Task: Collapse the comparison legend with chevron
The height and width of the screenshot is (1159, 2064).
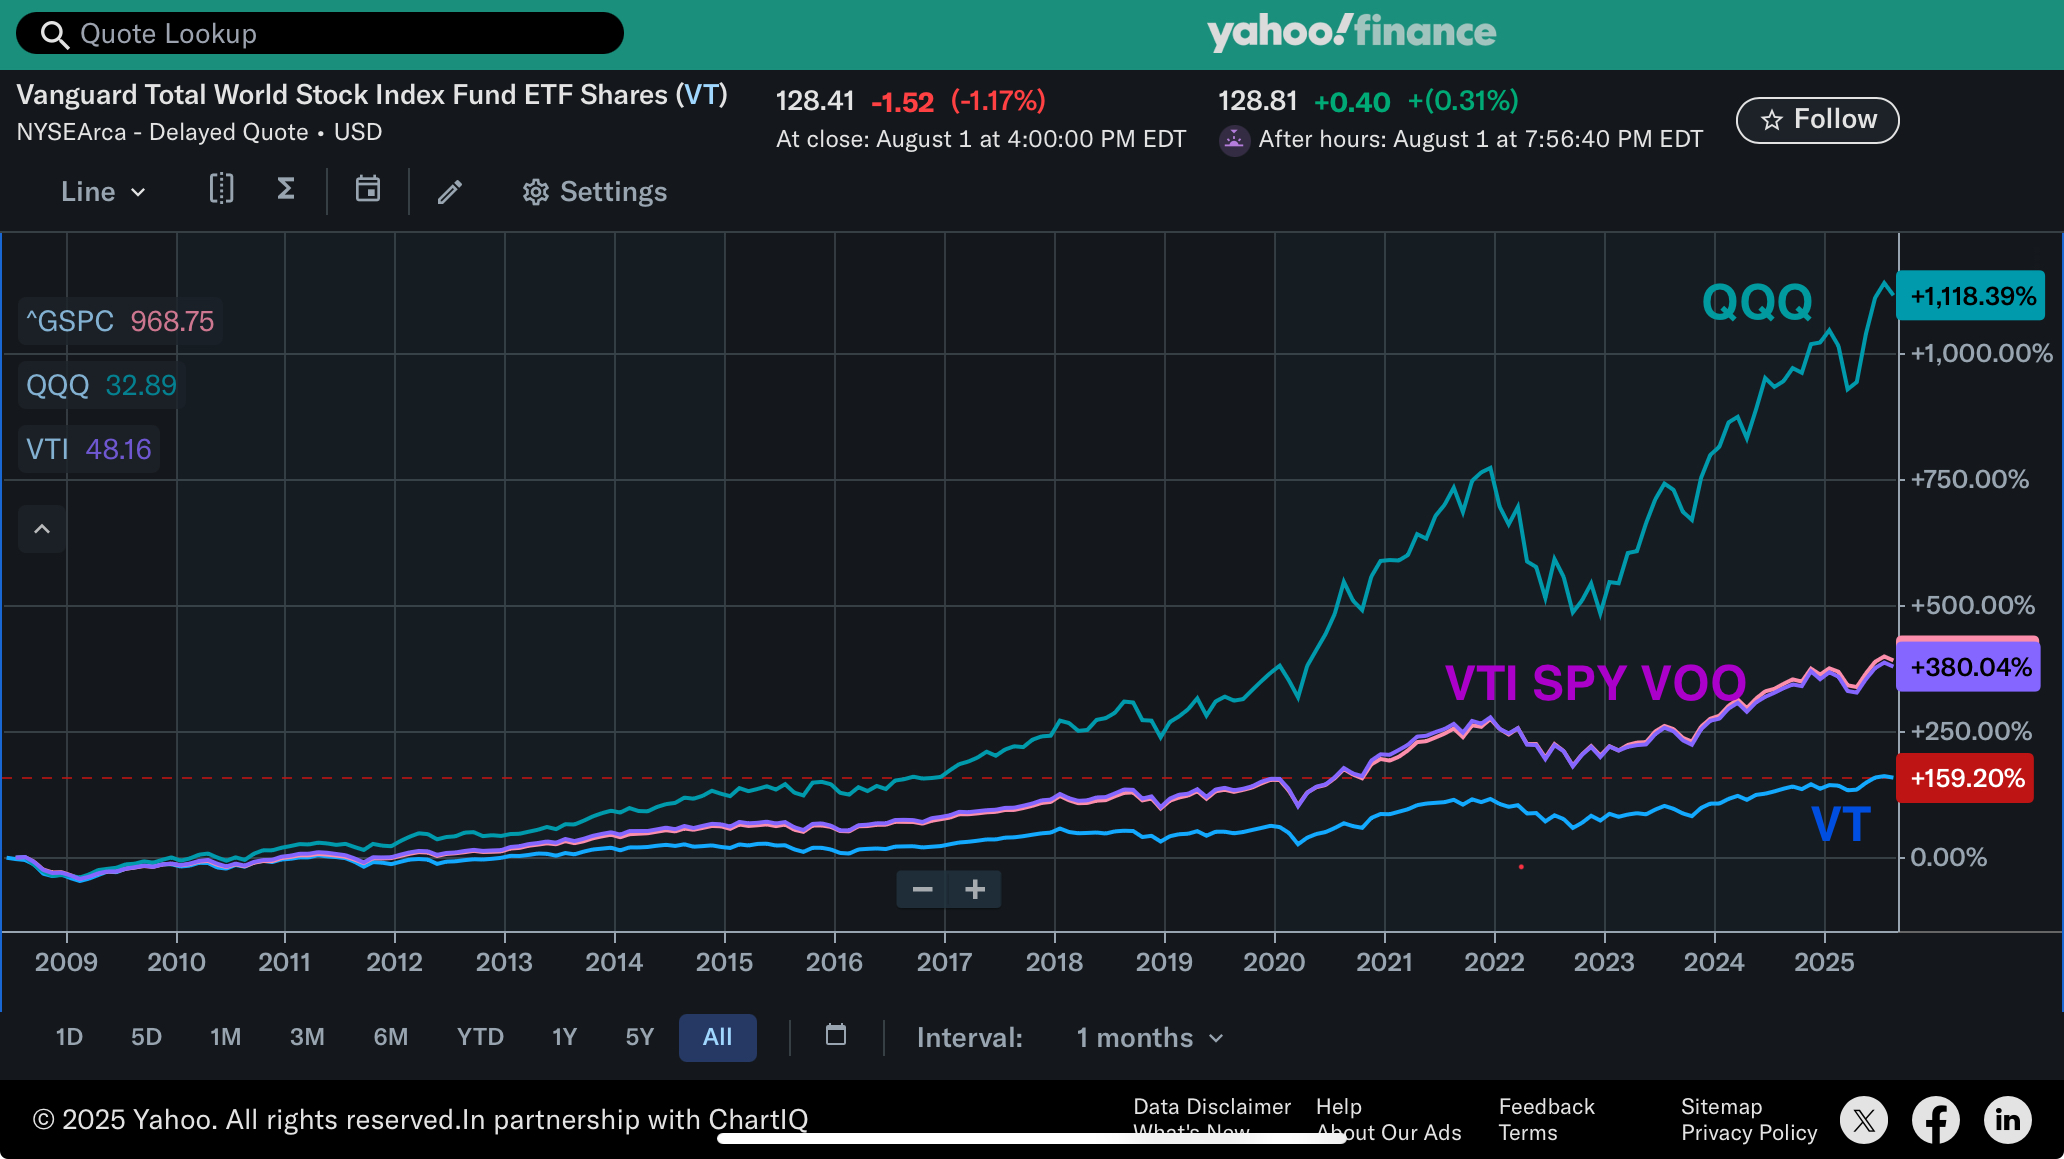Action: pos(42,529)
